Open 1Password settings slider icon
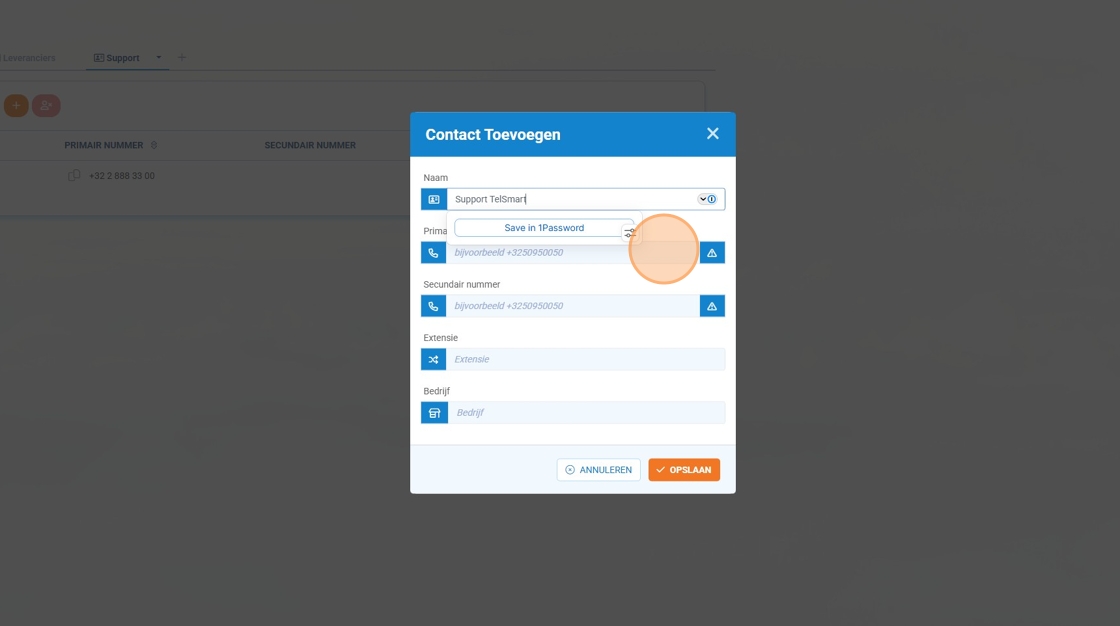The width and height of the screenshot is (1120, 626). point(630,233)
